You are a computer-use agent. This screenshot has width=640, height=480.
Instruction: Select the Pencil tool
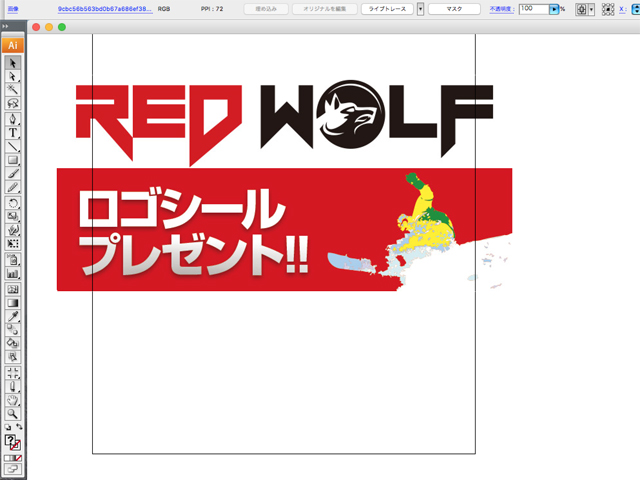click(x=13, y=187)
